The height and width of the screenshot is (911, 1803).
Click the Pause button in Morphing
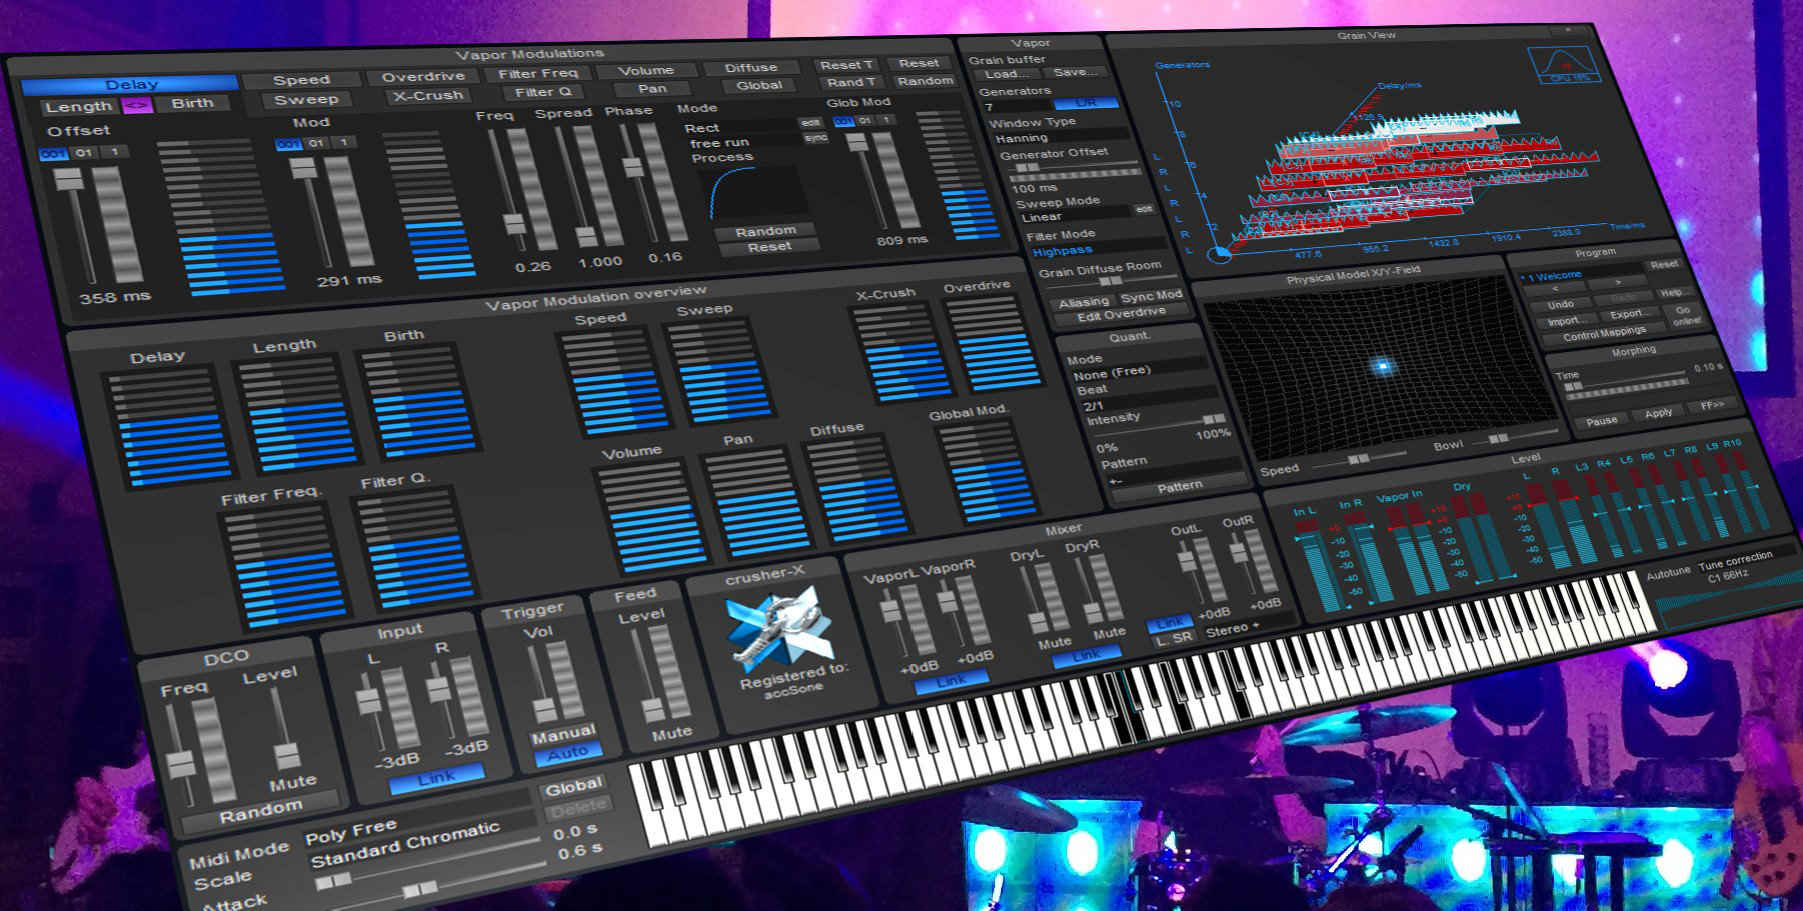[x=1601, y=421]
